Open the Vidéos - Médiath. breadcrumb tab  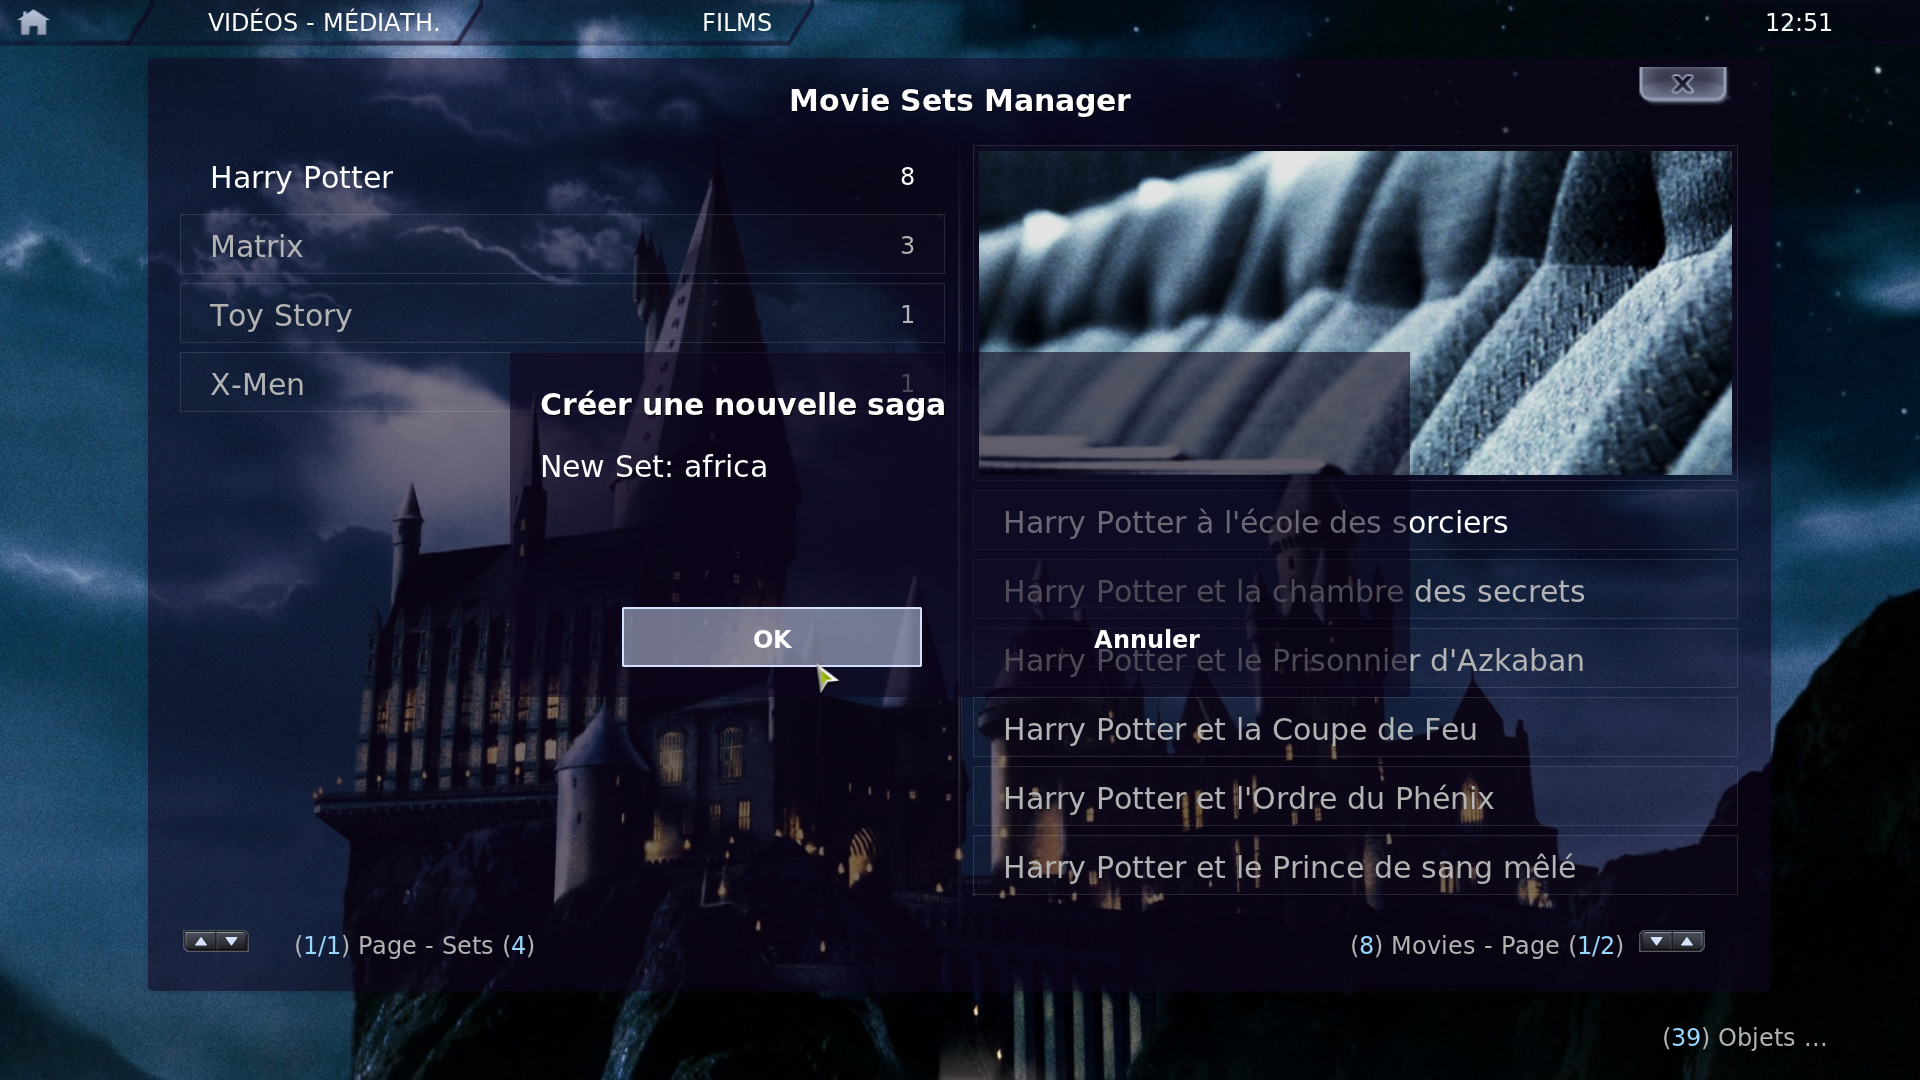(323, 22)
